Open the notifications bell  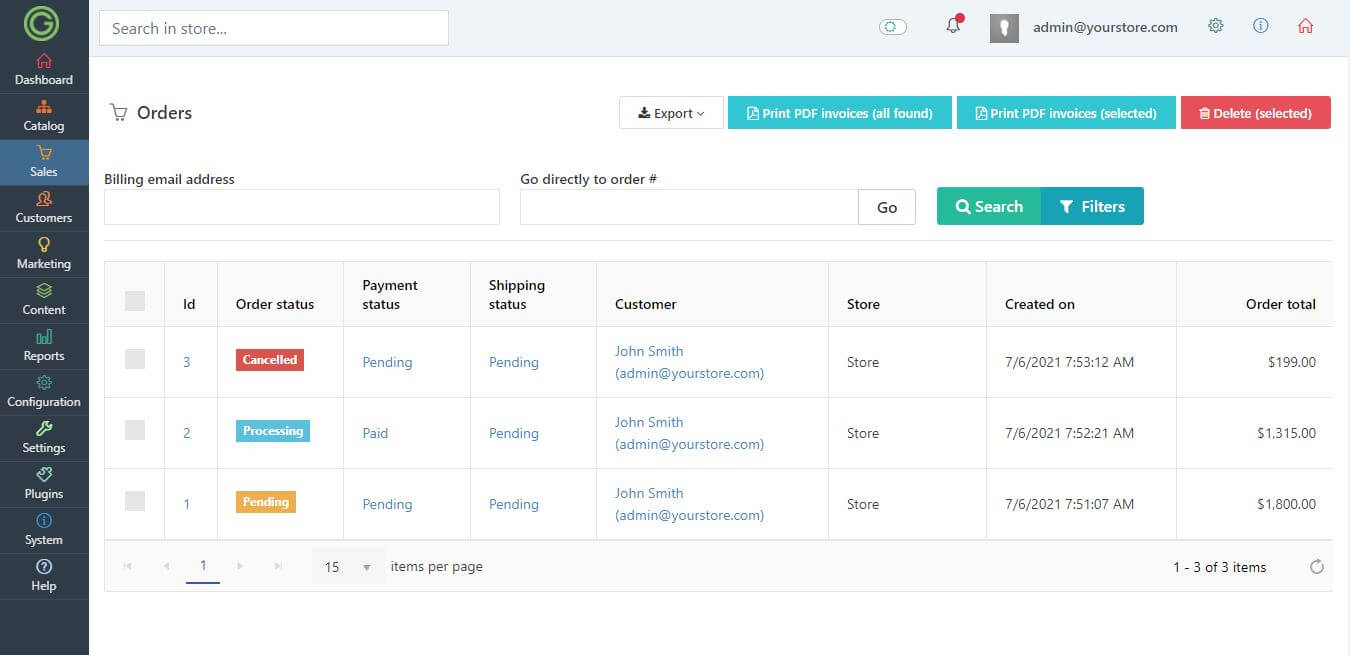click(x=953, y=26)
